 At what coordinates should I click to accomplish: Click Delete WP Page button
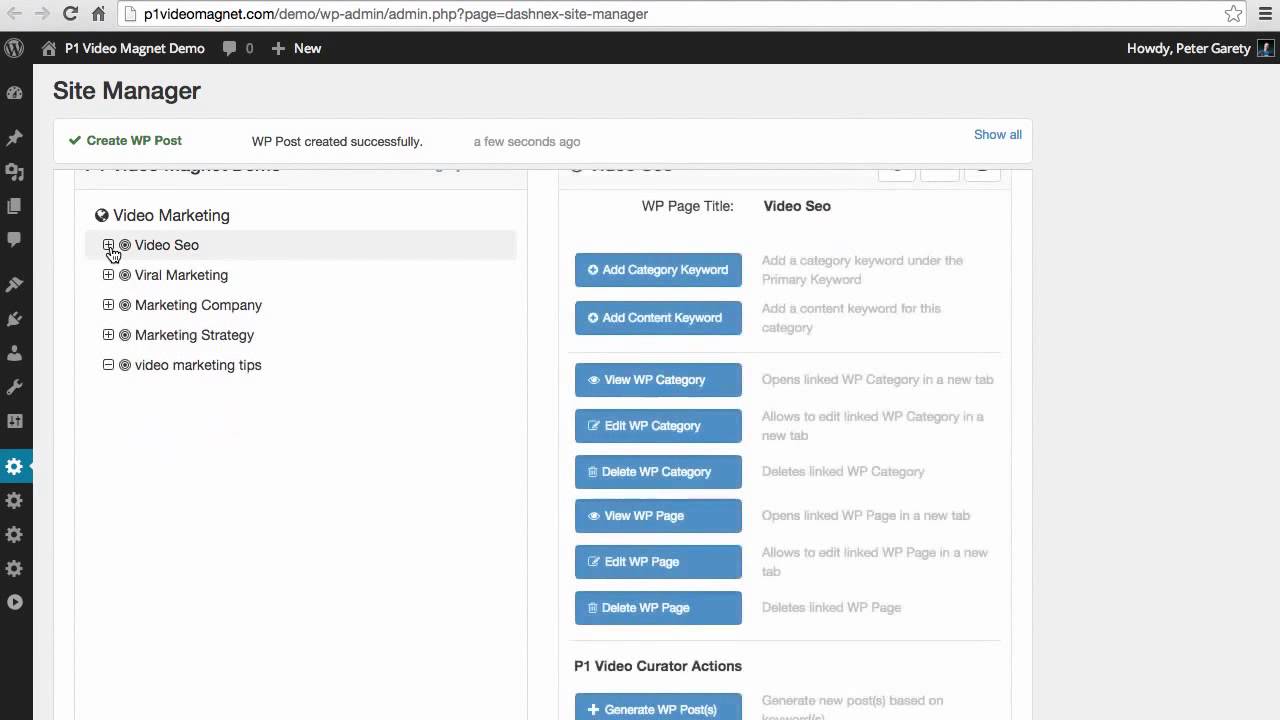click(658, 608)
